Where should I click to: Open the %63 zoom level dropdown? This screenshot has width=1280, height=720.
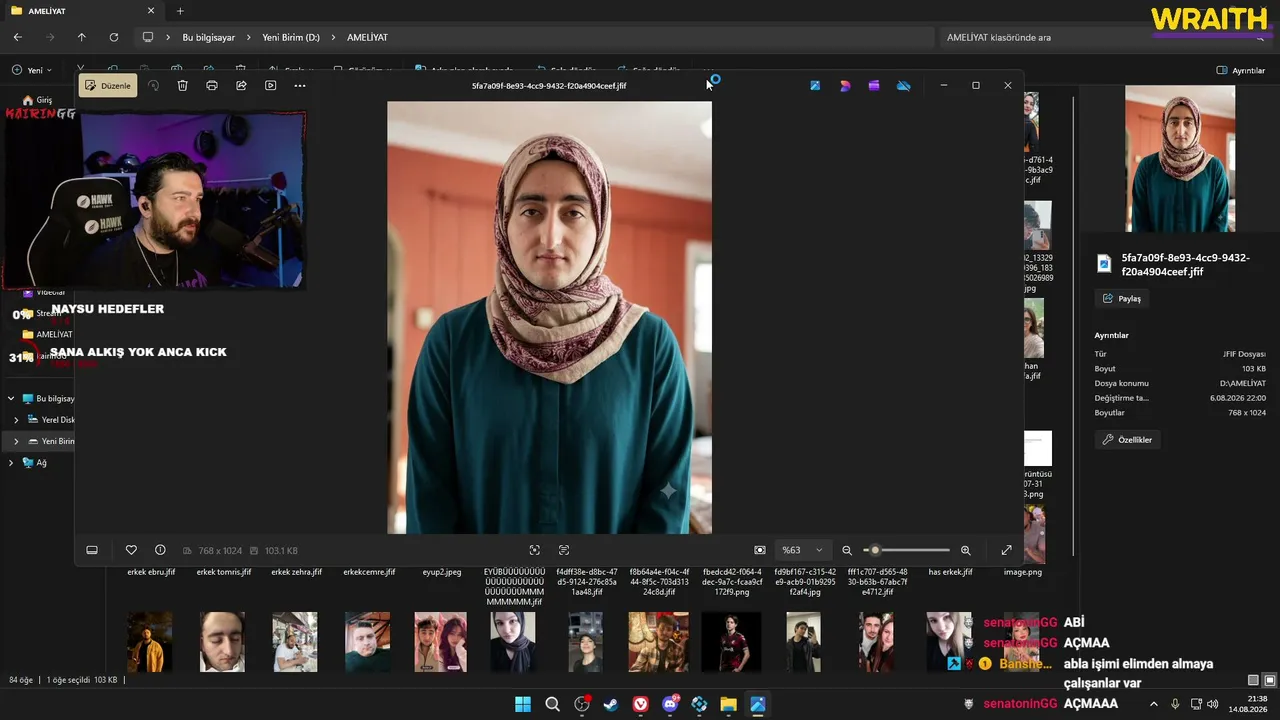pos(802,550)
